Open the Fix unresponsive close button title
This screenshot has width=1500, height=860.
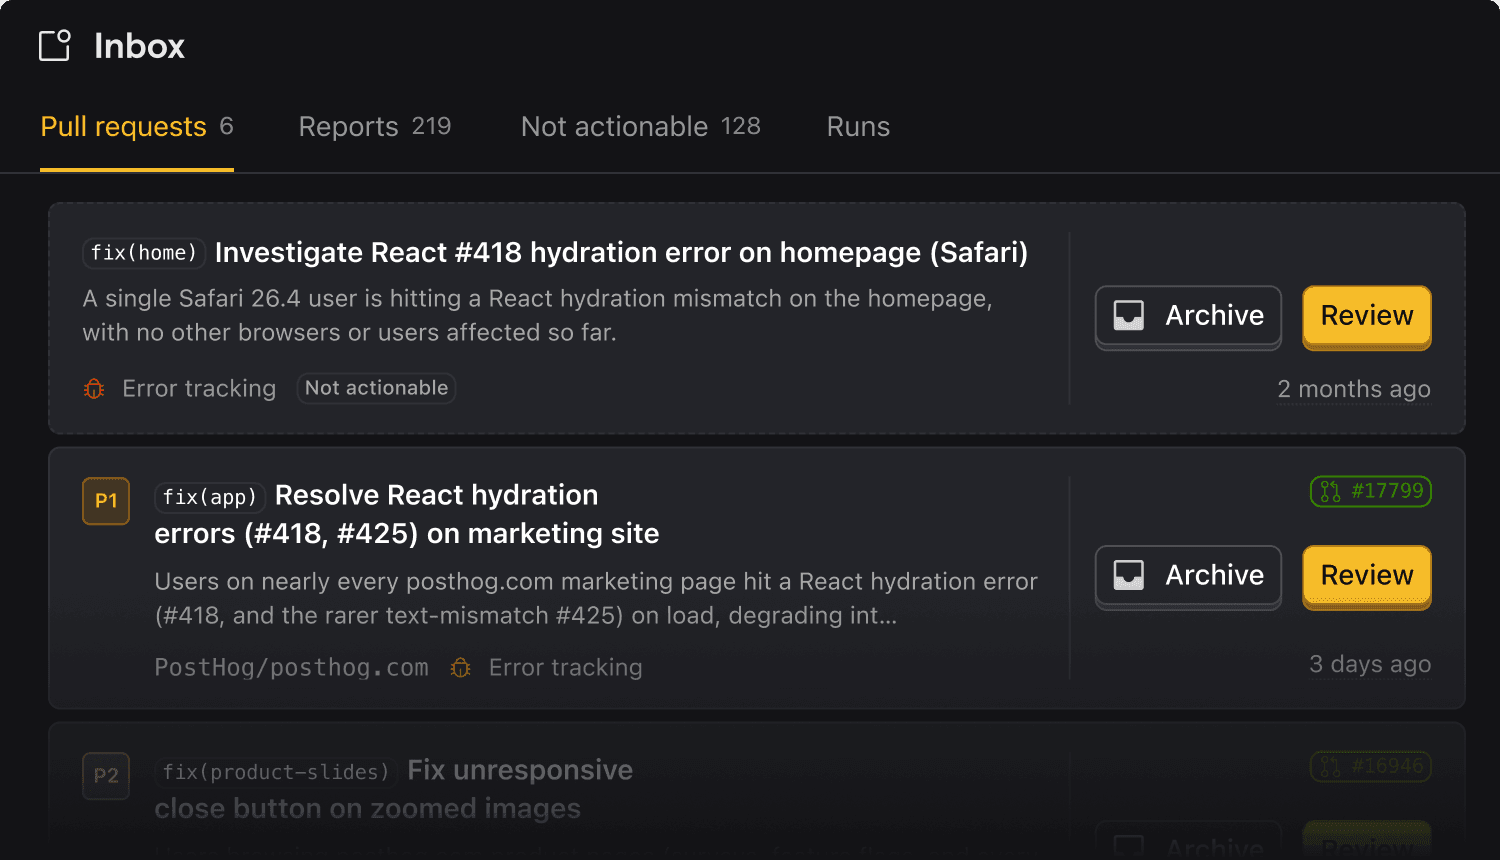tap(394, 789)
